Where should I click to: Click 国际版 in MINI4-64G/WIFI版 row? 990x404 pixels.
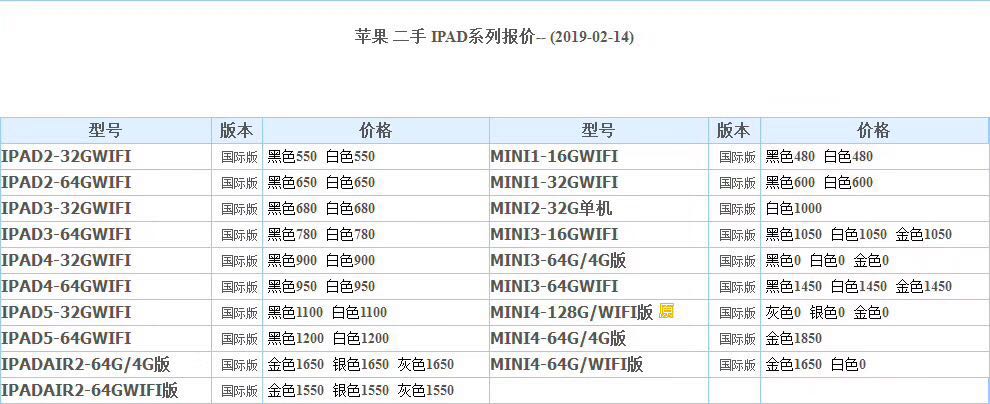[x=737, y=365]
